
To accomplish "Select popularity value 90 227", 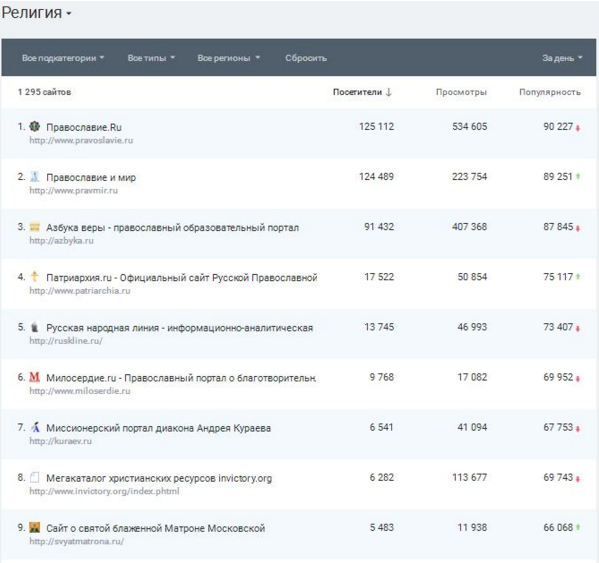I will pos(558,126).
